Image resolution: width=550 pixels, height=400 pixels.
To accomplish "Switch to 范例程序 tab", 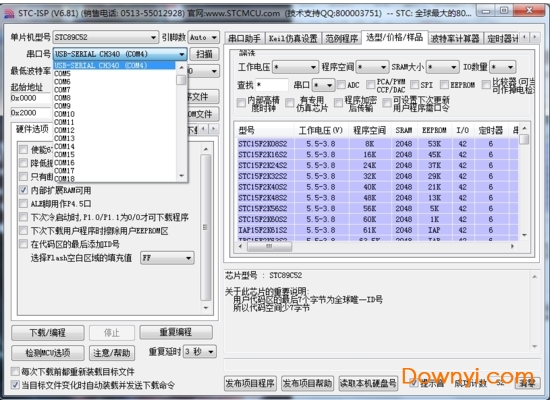I will 341,38.
